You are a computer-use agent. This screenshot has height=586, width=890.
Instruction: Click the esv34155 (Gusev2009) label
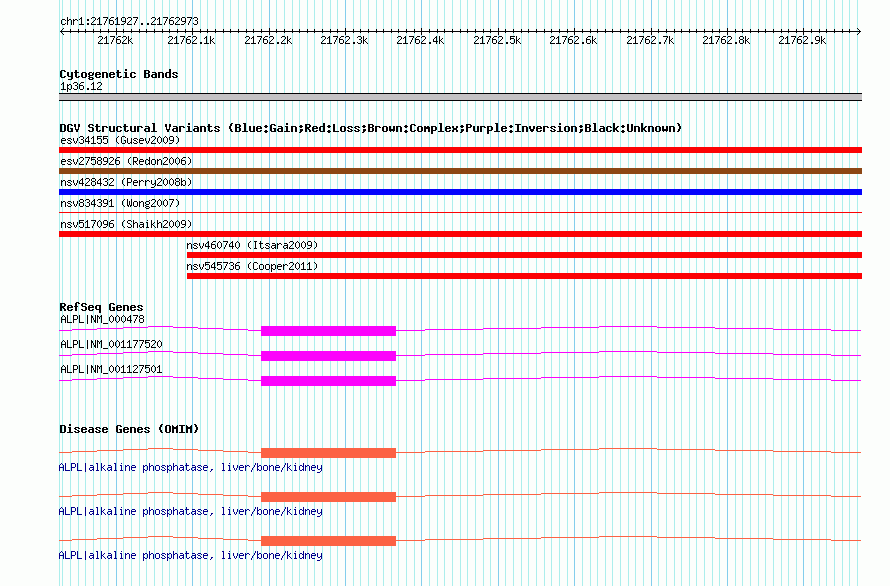click(120, 140)
